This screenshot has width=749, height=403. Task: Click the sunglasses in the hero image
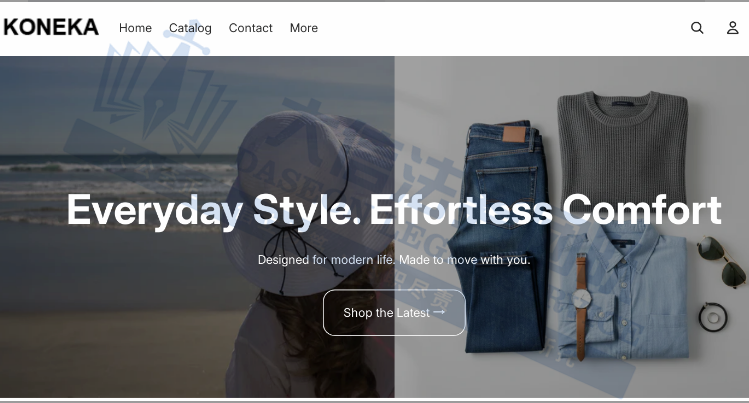tap(726, 262)
